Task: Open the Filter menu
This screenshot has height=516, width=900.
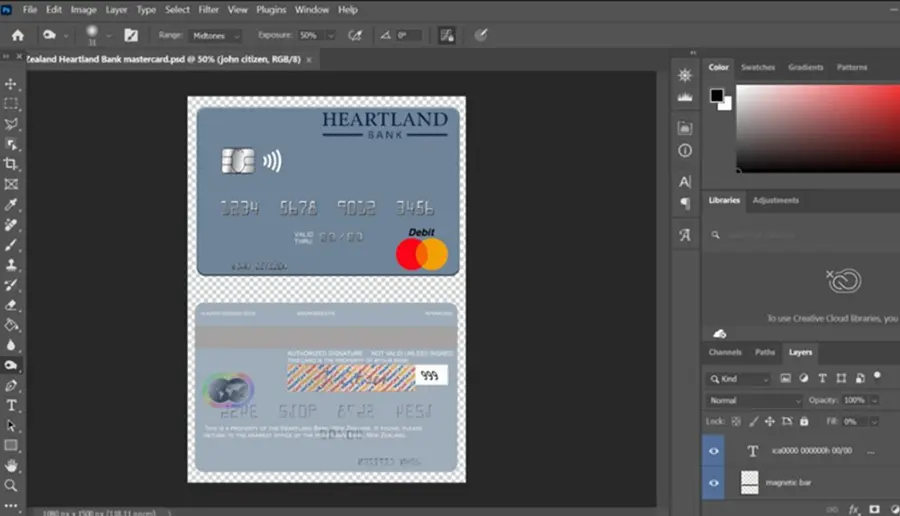Action: point(208,10)
